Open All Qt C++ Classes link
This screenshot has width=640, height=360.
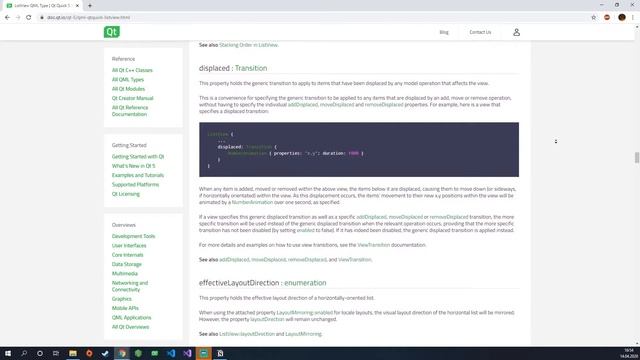(x=132, y=70)
